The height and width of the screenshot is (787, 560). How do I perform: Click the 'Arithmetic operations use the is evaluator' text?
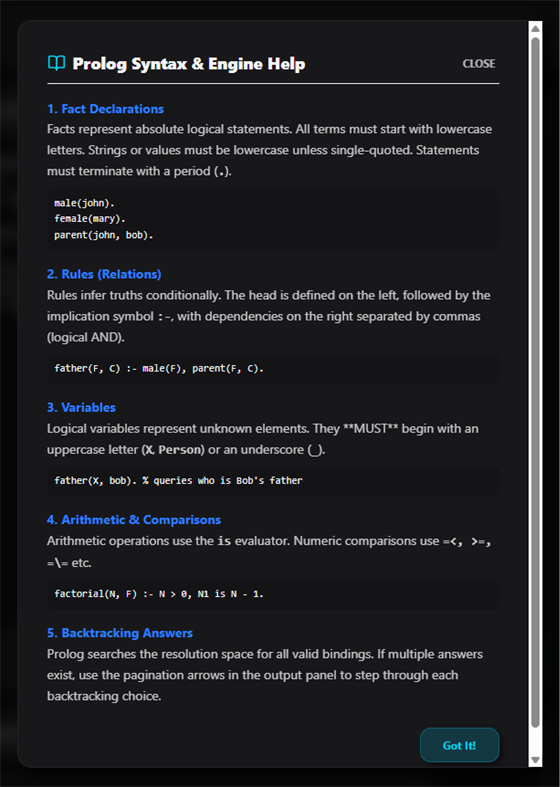[269, 552]
